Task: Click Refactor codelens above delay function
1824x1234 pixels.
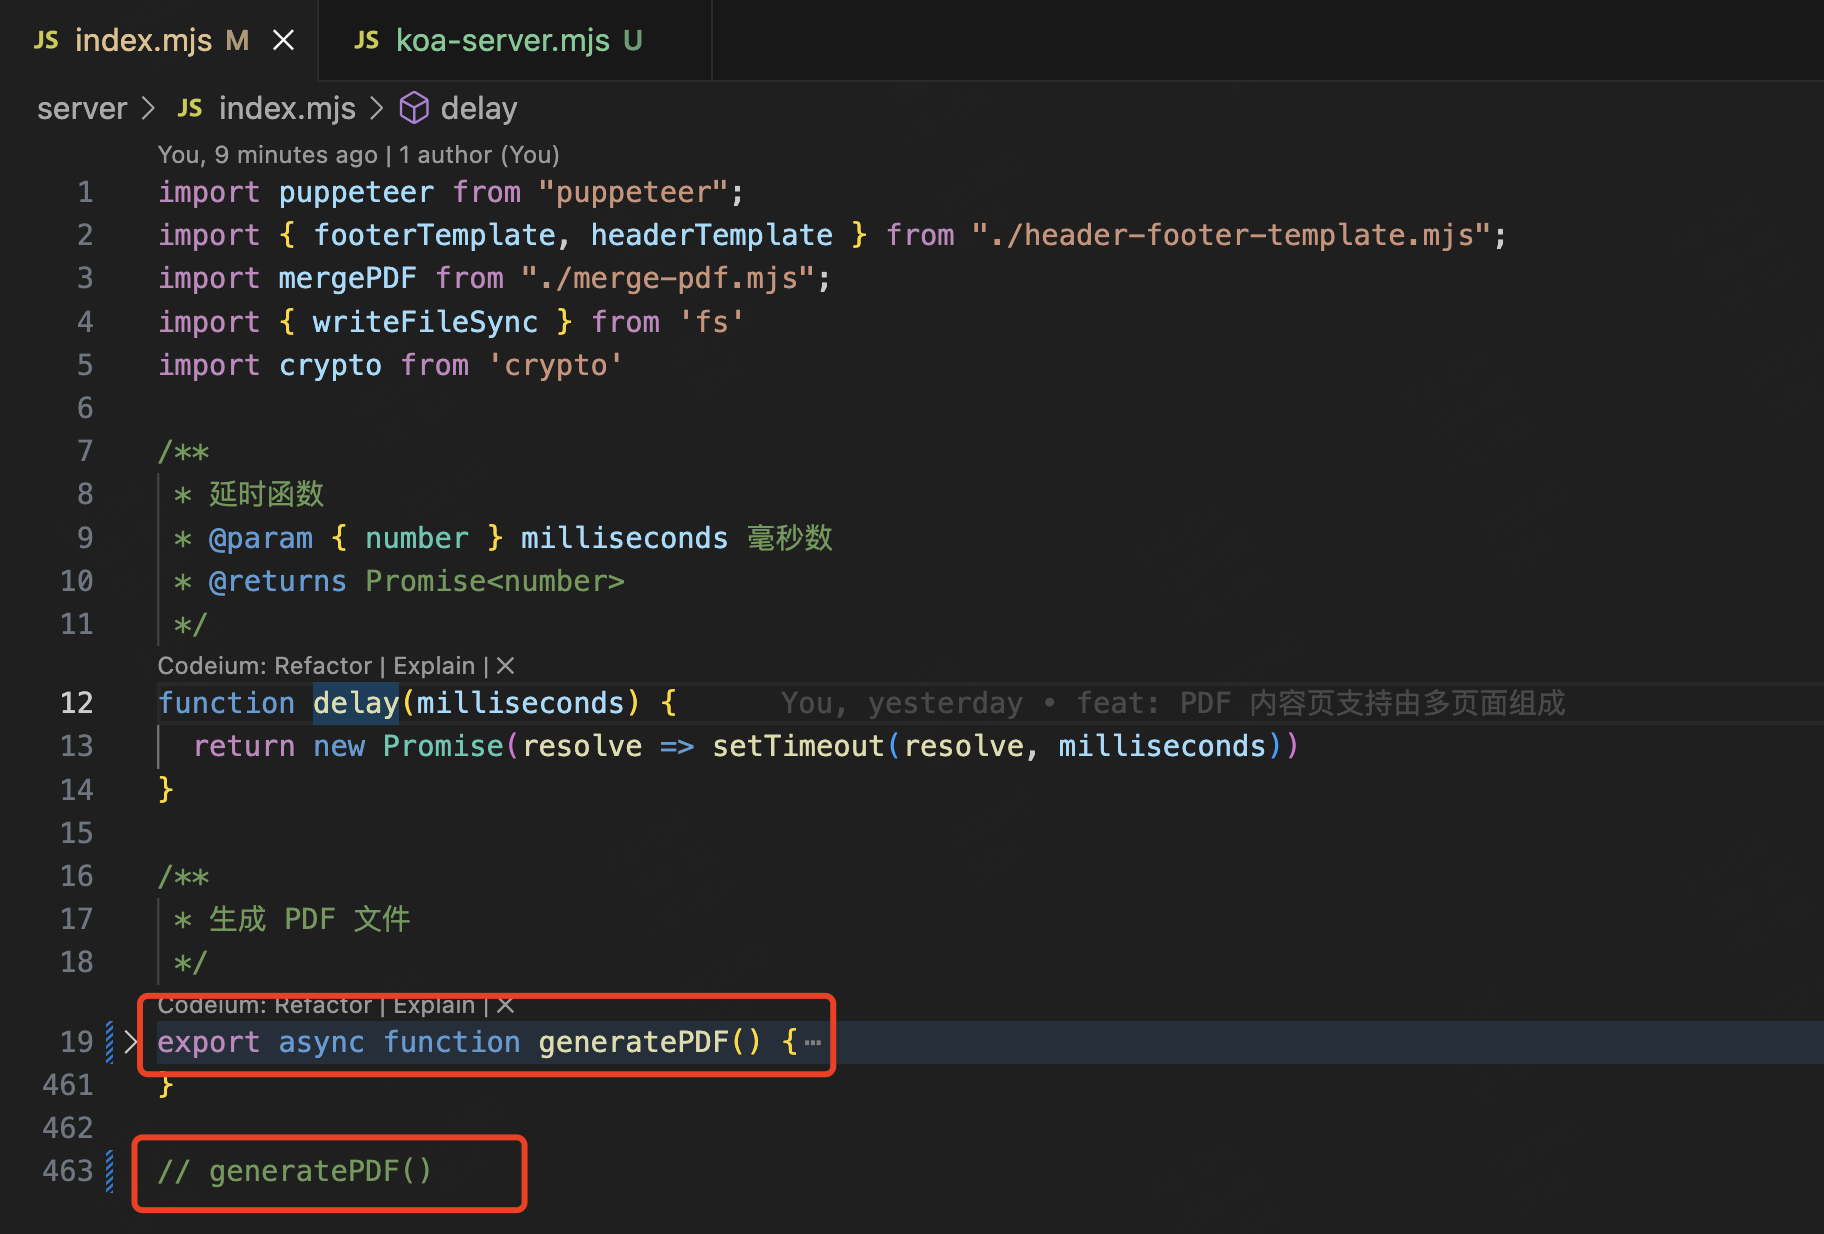Action: pyautogui.click(x=323, y=666)
